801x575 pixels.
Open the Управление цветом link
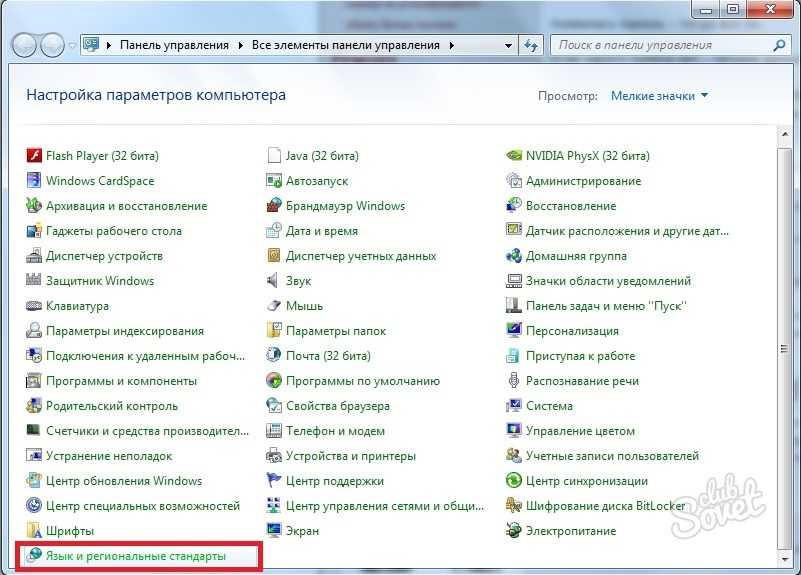[580, 431]
